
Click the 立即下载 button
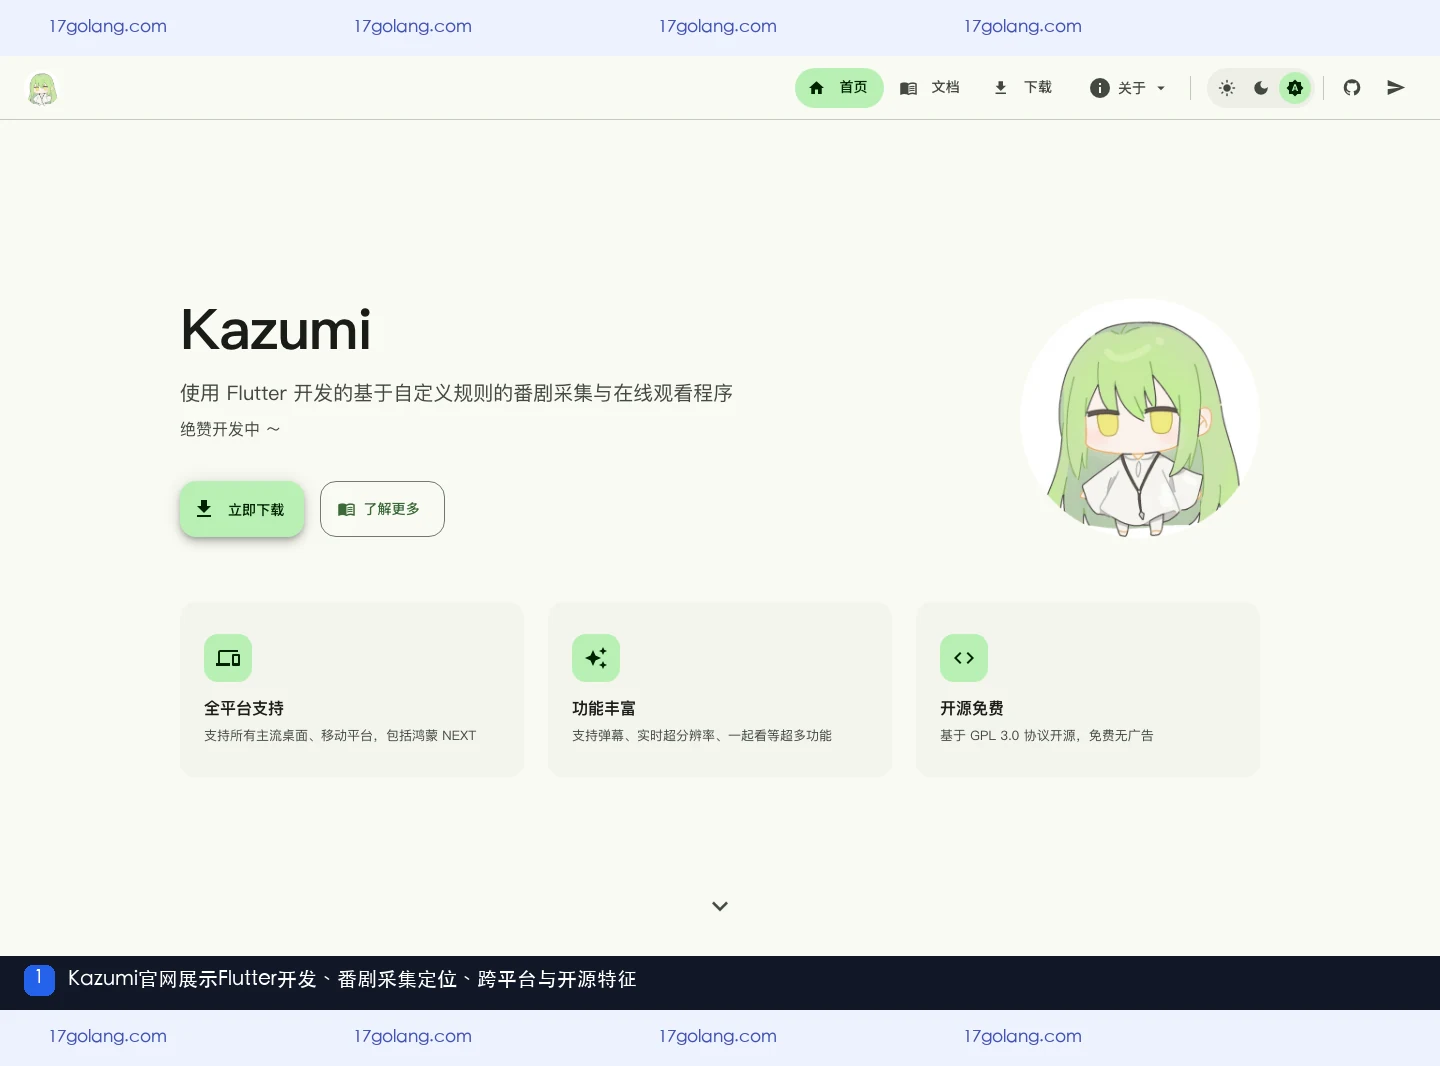tap(242, 509)
